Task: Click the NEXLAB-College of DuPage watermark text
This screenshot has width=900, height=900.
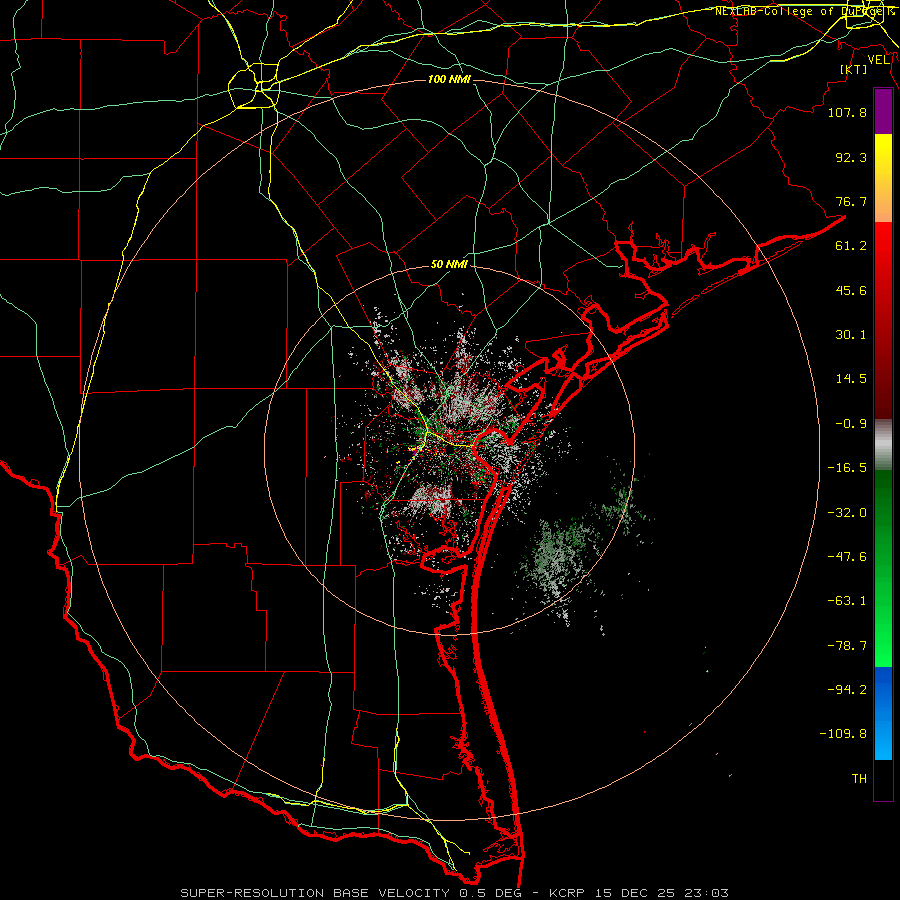Action: [x=804, y=11]
